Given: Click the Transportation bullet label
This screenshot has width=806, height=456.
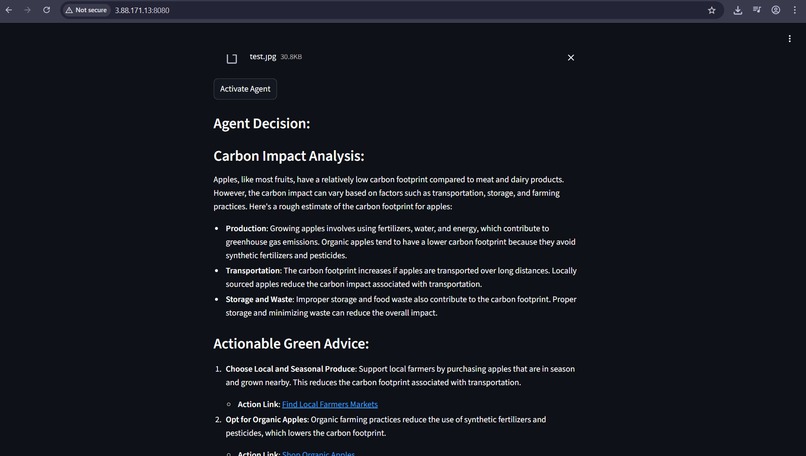Looking at the screenshot, I should click(253, 270).
